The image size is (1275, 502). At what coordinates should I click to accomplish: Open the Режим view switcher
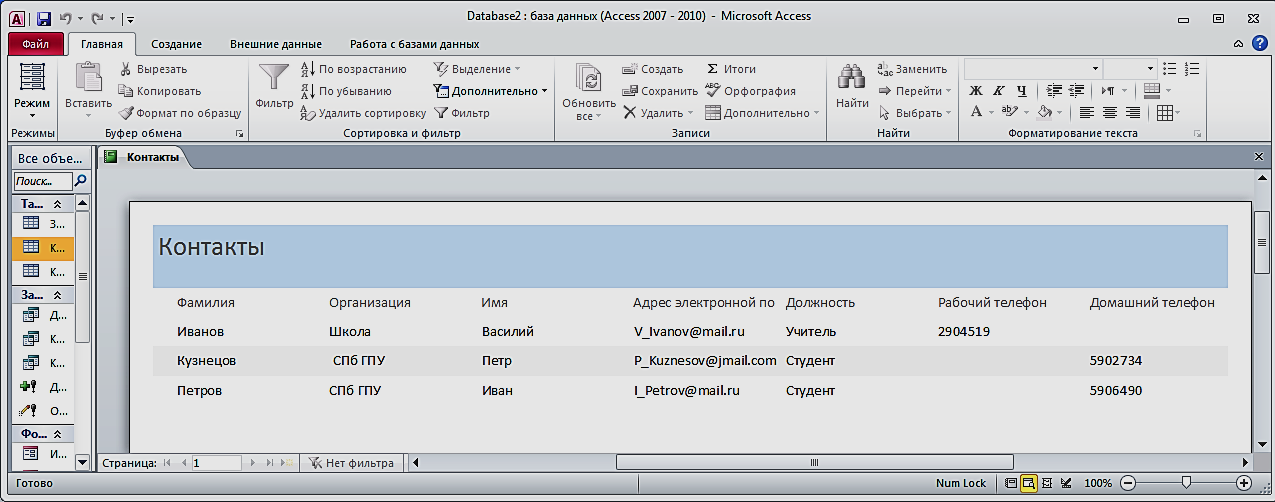point(32,90)
